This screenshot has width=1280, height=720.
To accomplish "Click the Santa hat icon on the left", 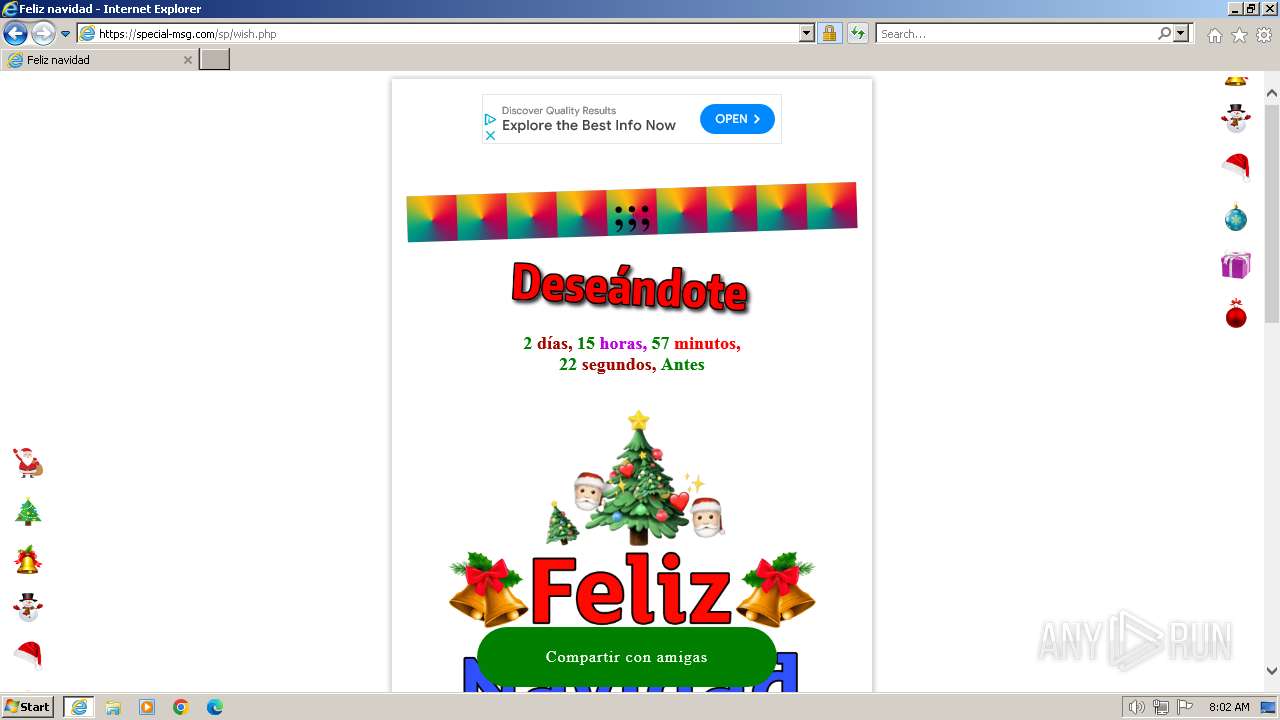I will coord(28,655).
